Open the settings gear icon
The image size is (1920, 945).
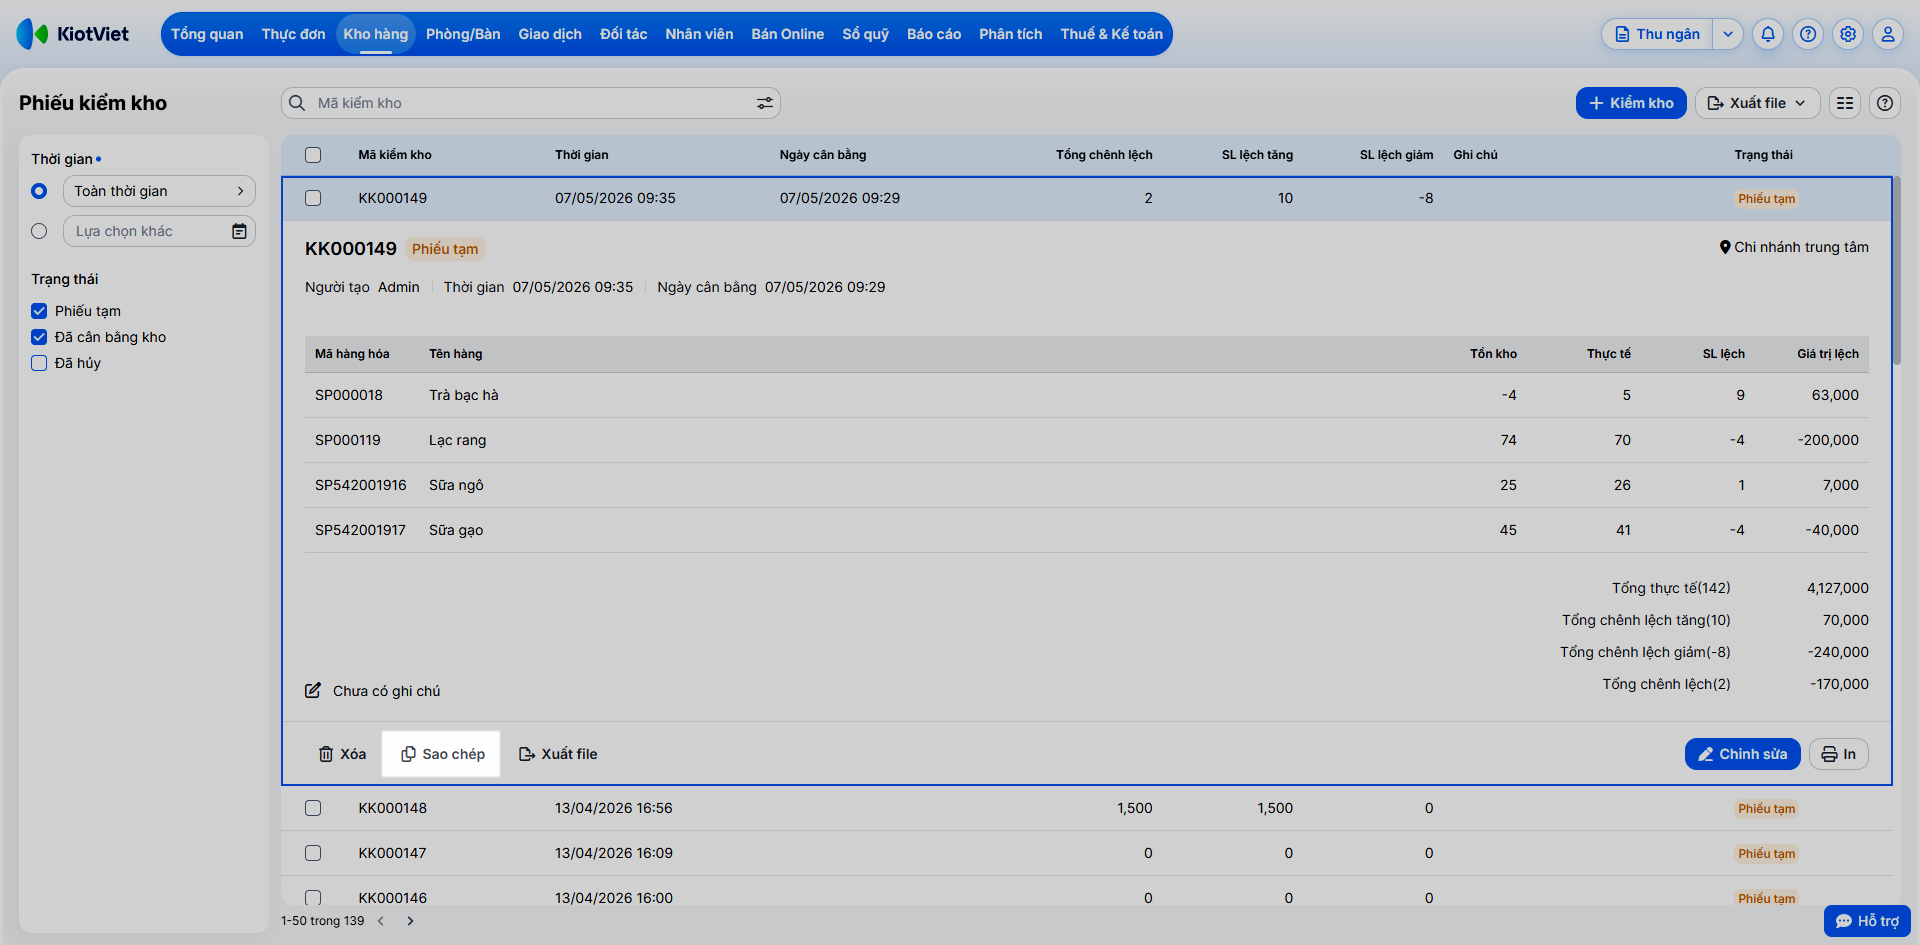click(1848, 34)
